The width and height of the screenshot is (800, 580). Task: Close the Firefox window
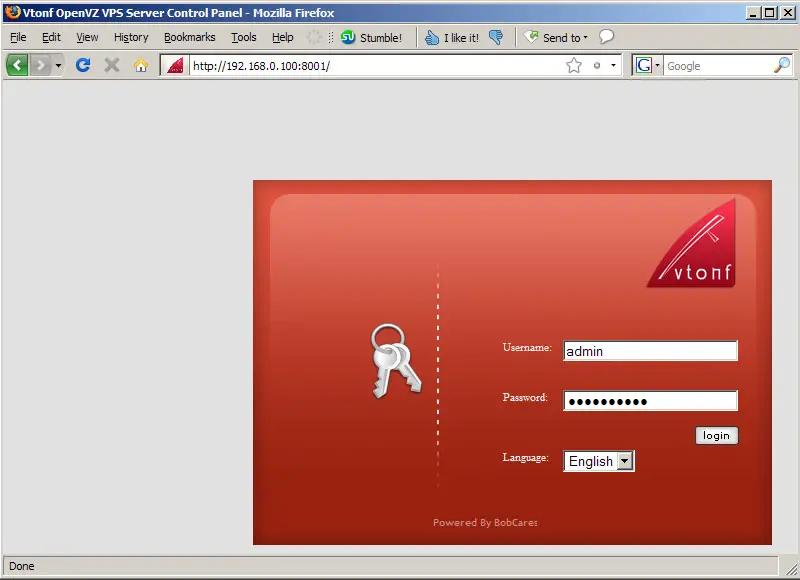[x=788, y=13]
